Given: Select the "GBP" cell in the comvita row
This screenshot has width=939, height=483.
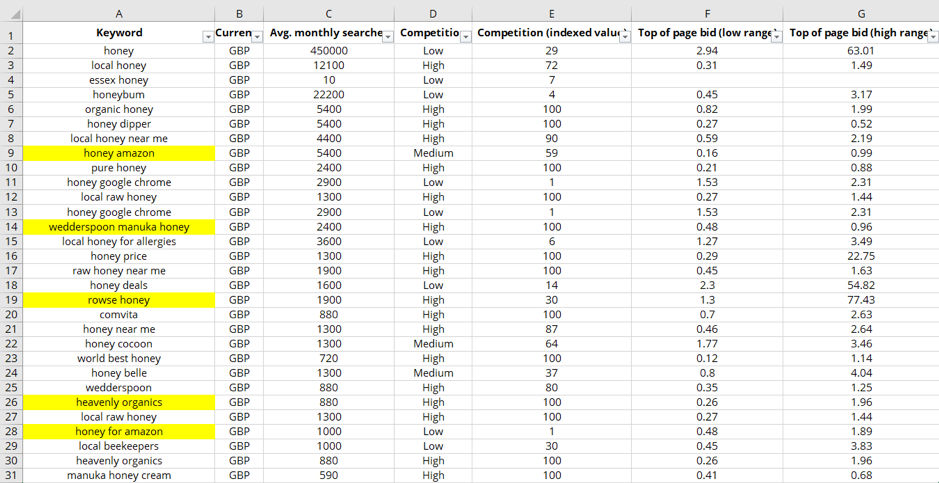Looking at the screenshot, I should [239, 315].
